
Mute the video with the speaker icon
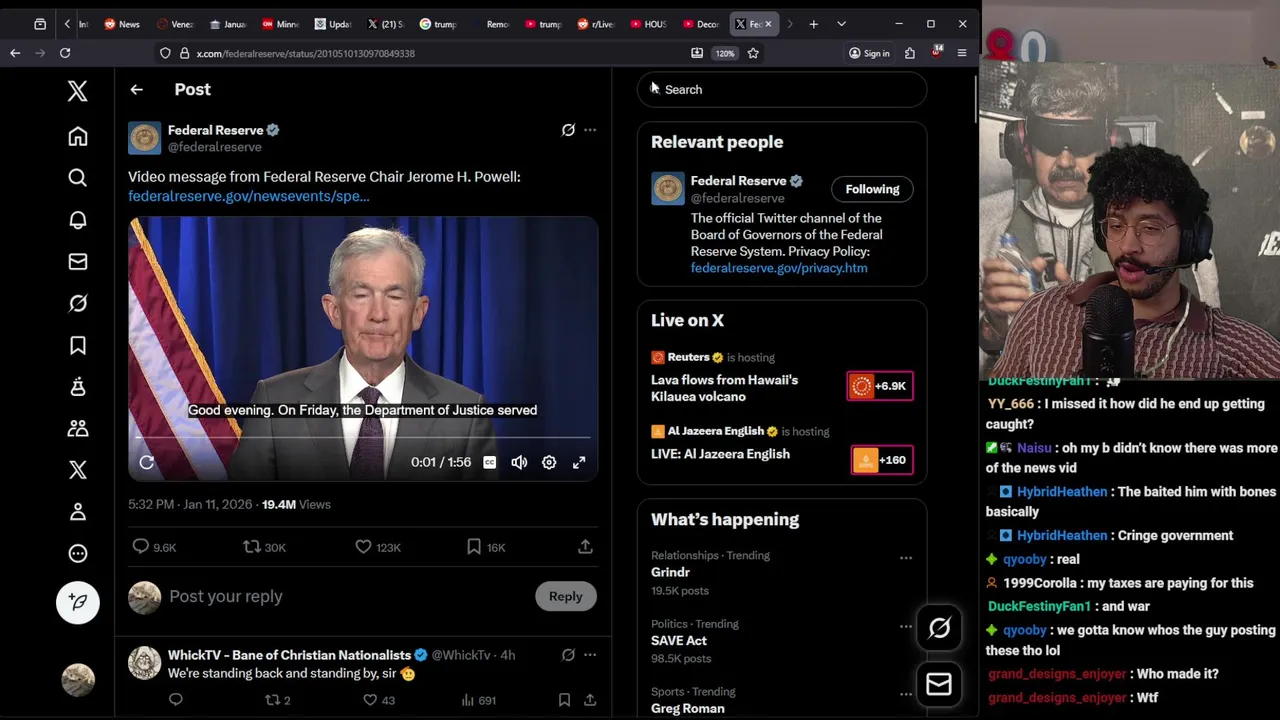pyautogui.click(x=519, y=462)
